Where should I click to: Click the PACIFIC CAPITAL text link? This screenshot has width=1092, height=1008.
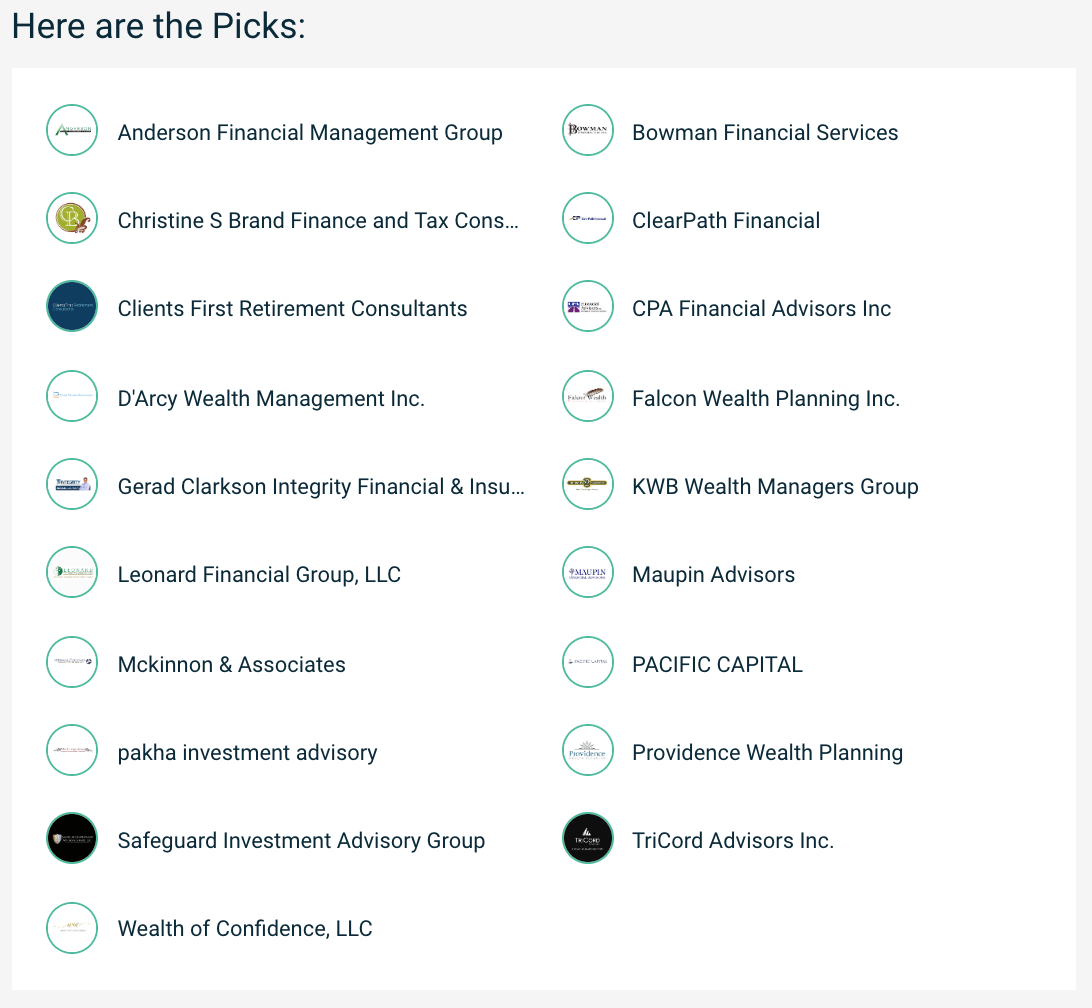(717, 665)
